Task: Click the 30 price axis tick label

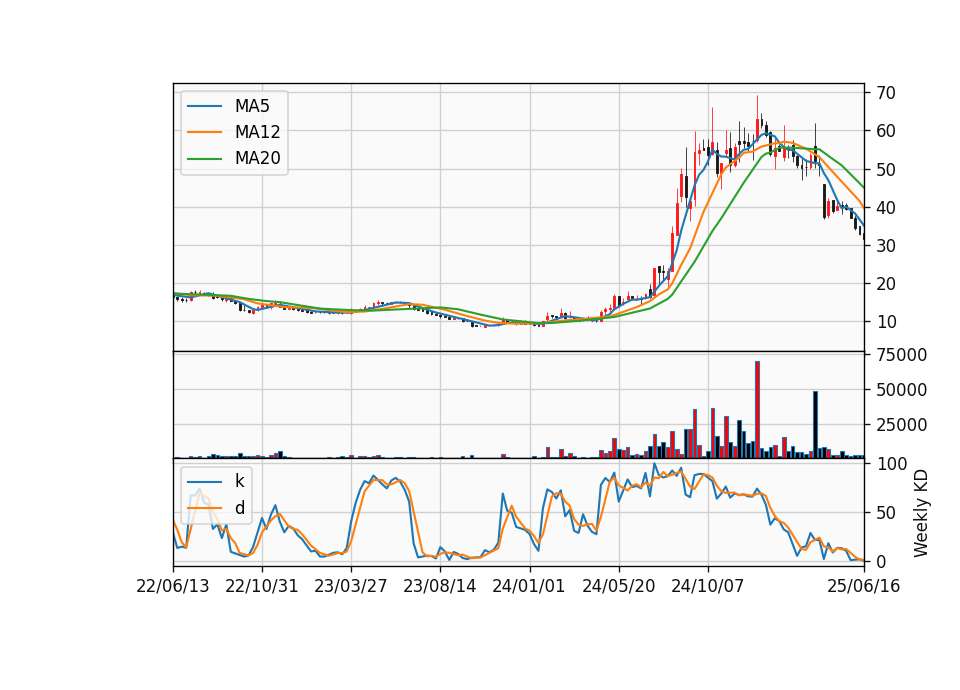Action: (886, 246)
